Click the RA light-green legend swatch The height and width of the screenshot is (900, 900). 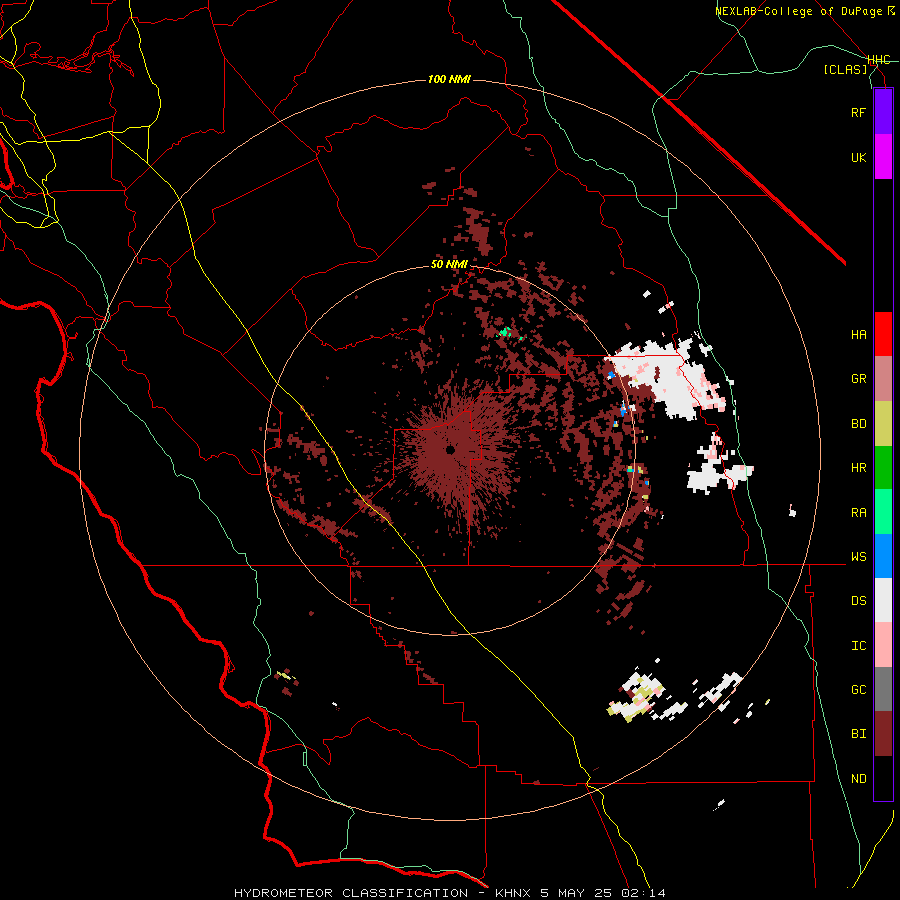883,512
